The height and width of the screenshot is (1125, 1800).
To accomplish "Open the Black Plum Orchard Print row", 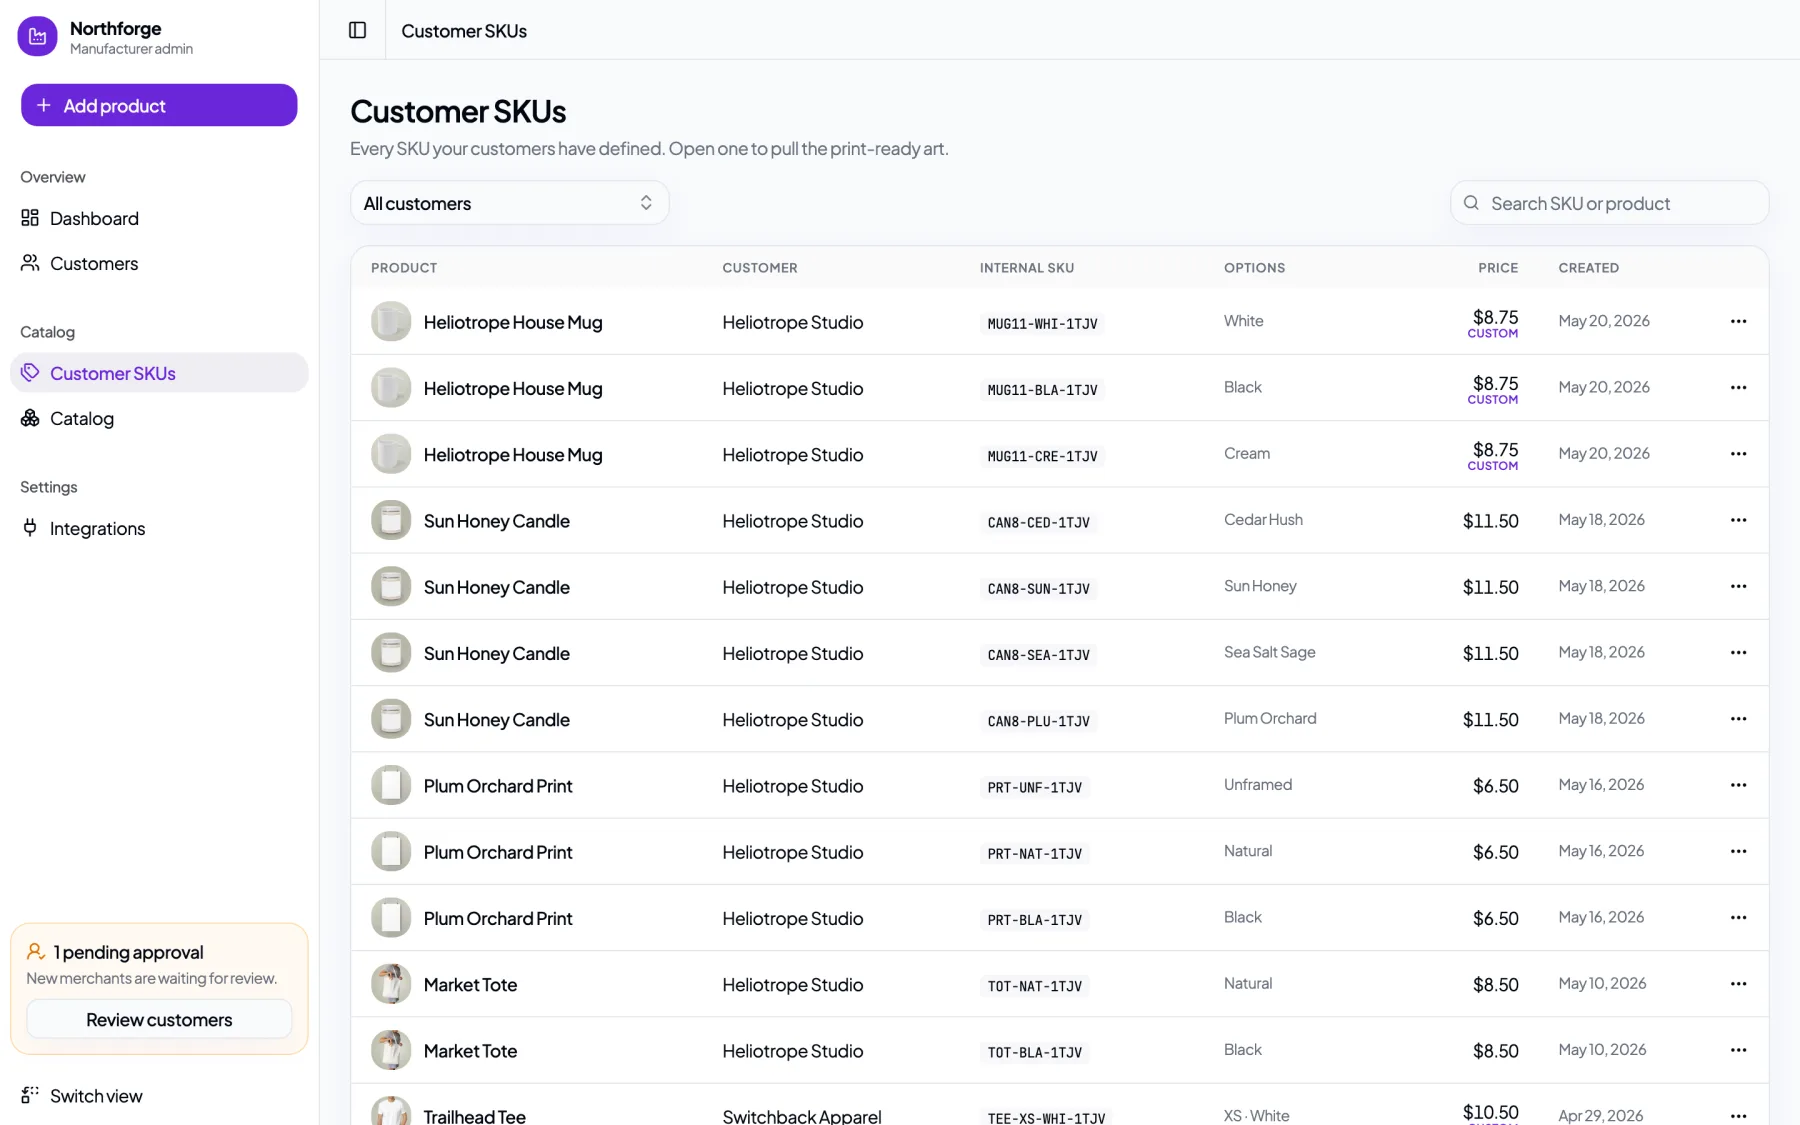I will coord(1059,918).
